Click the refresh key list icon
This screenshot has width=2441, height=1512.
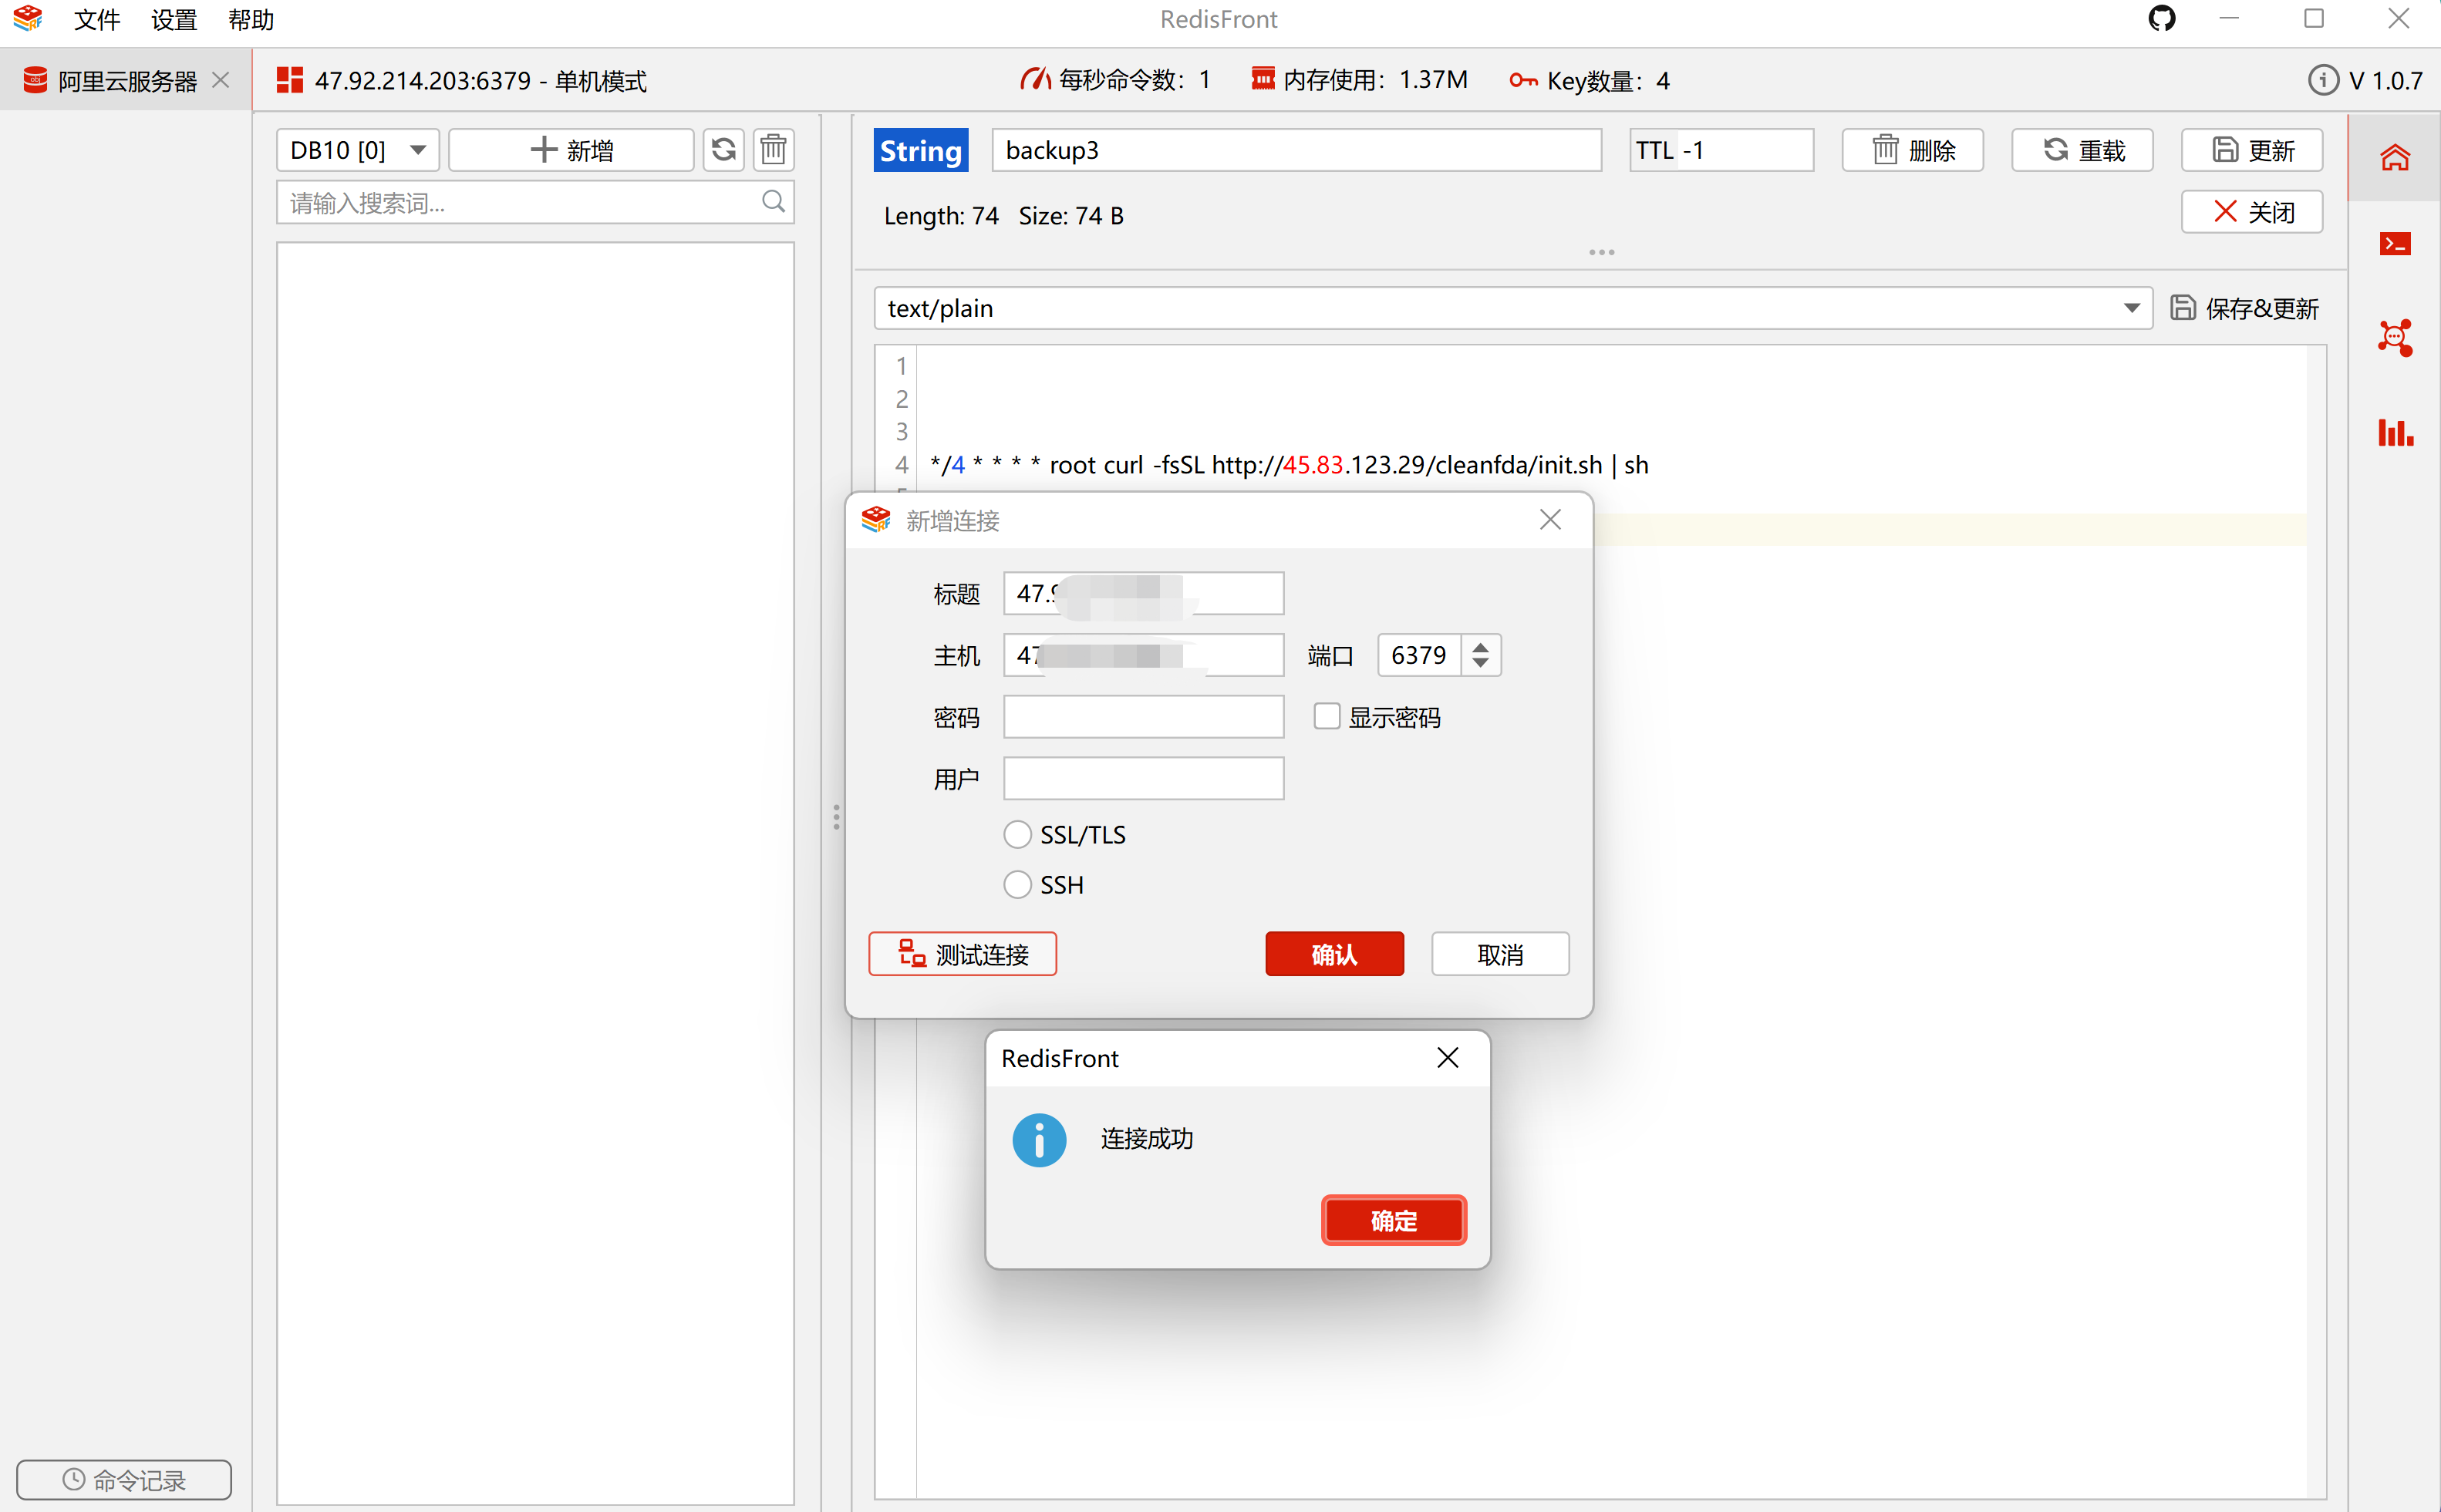(x=723, y=150)
